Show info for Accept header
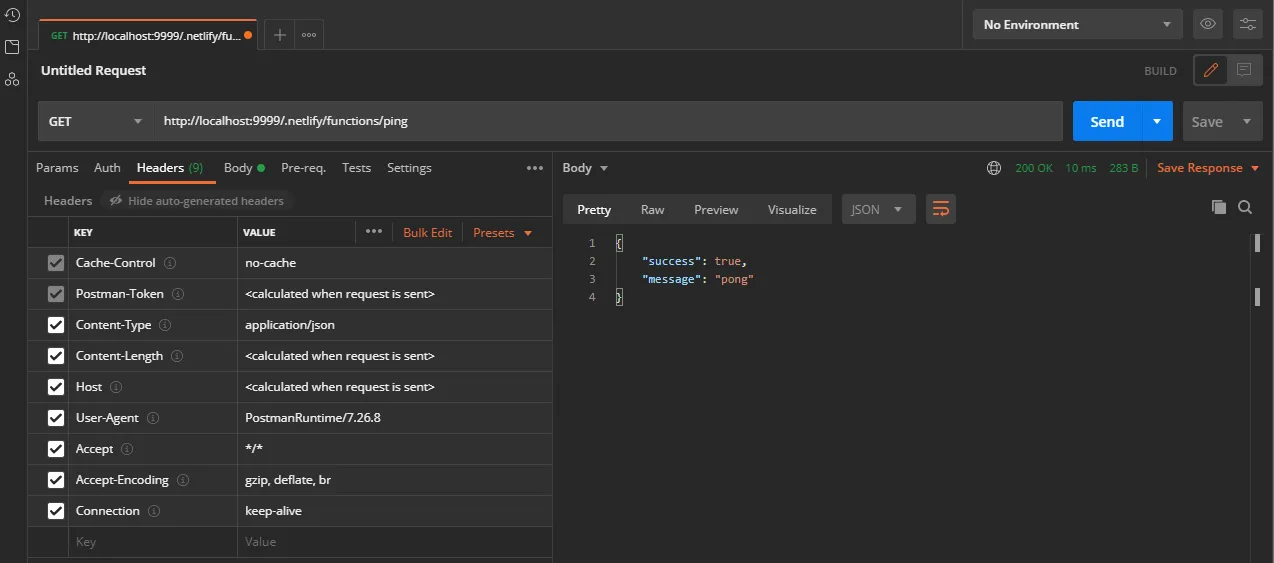The image size is (1274, 563). point(127,449)
